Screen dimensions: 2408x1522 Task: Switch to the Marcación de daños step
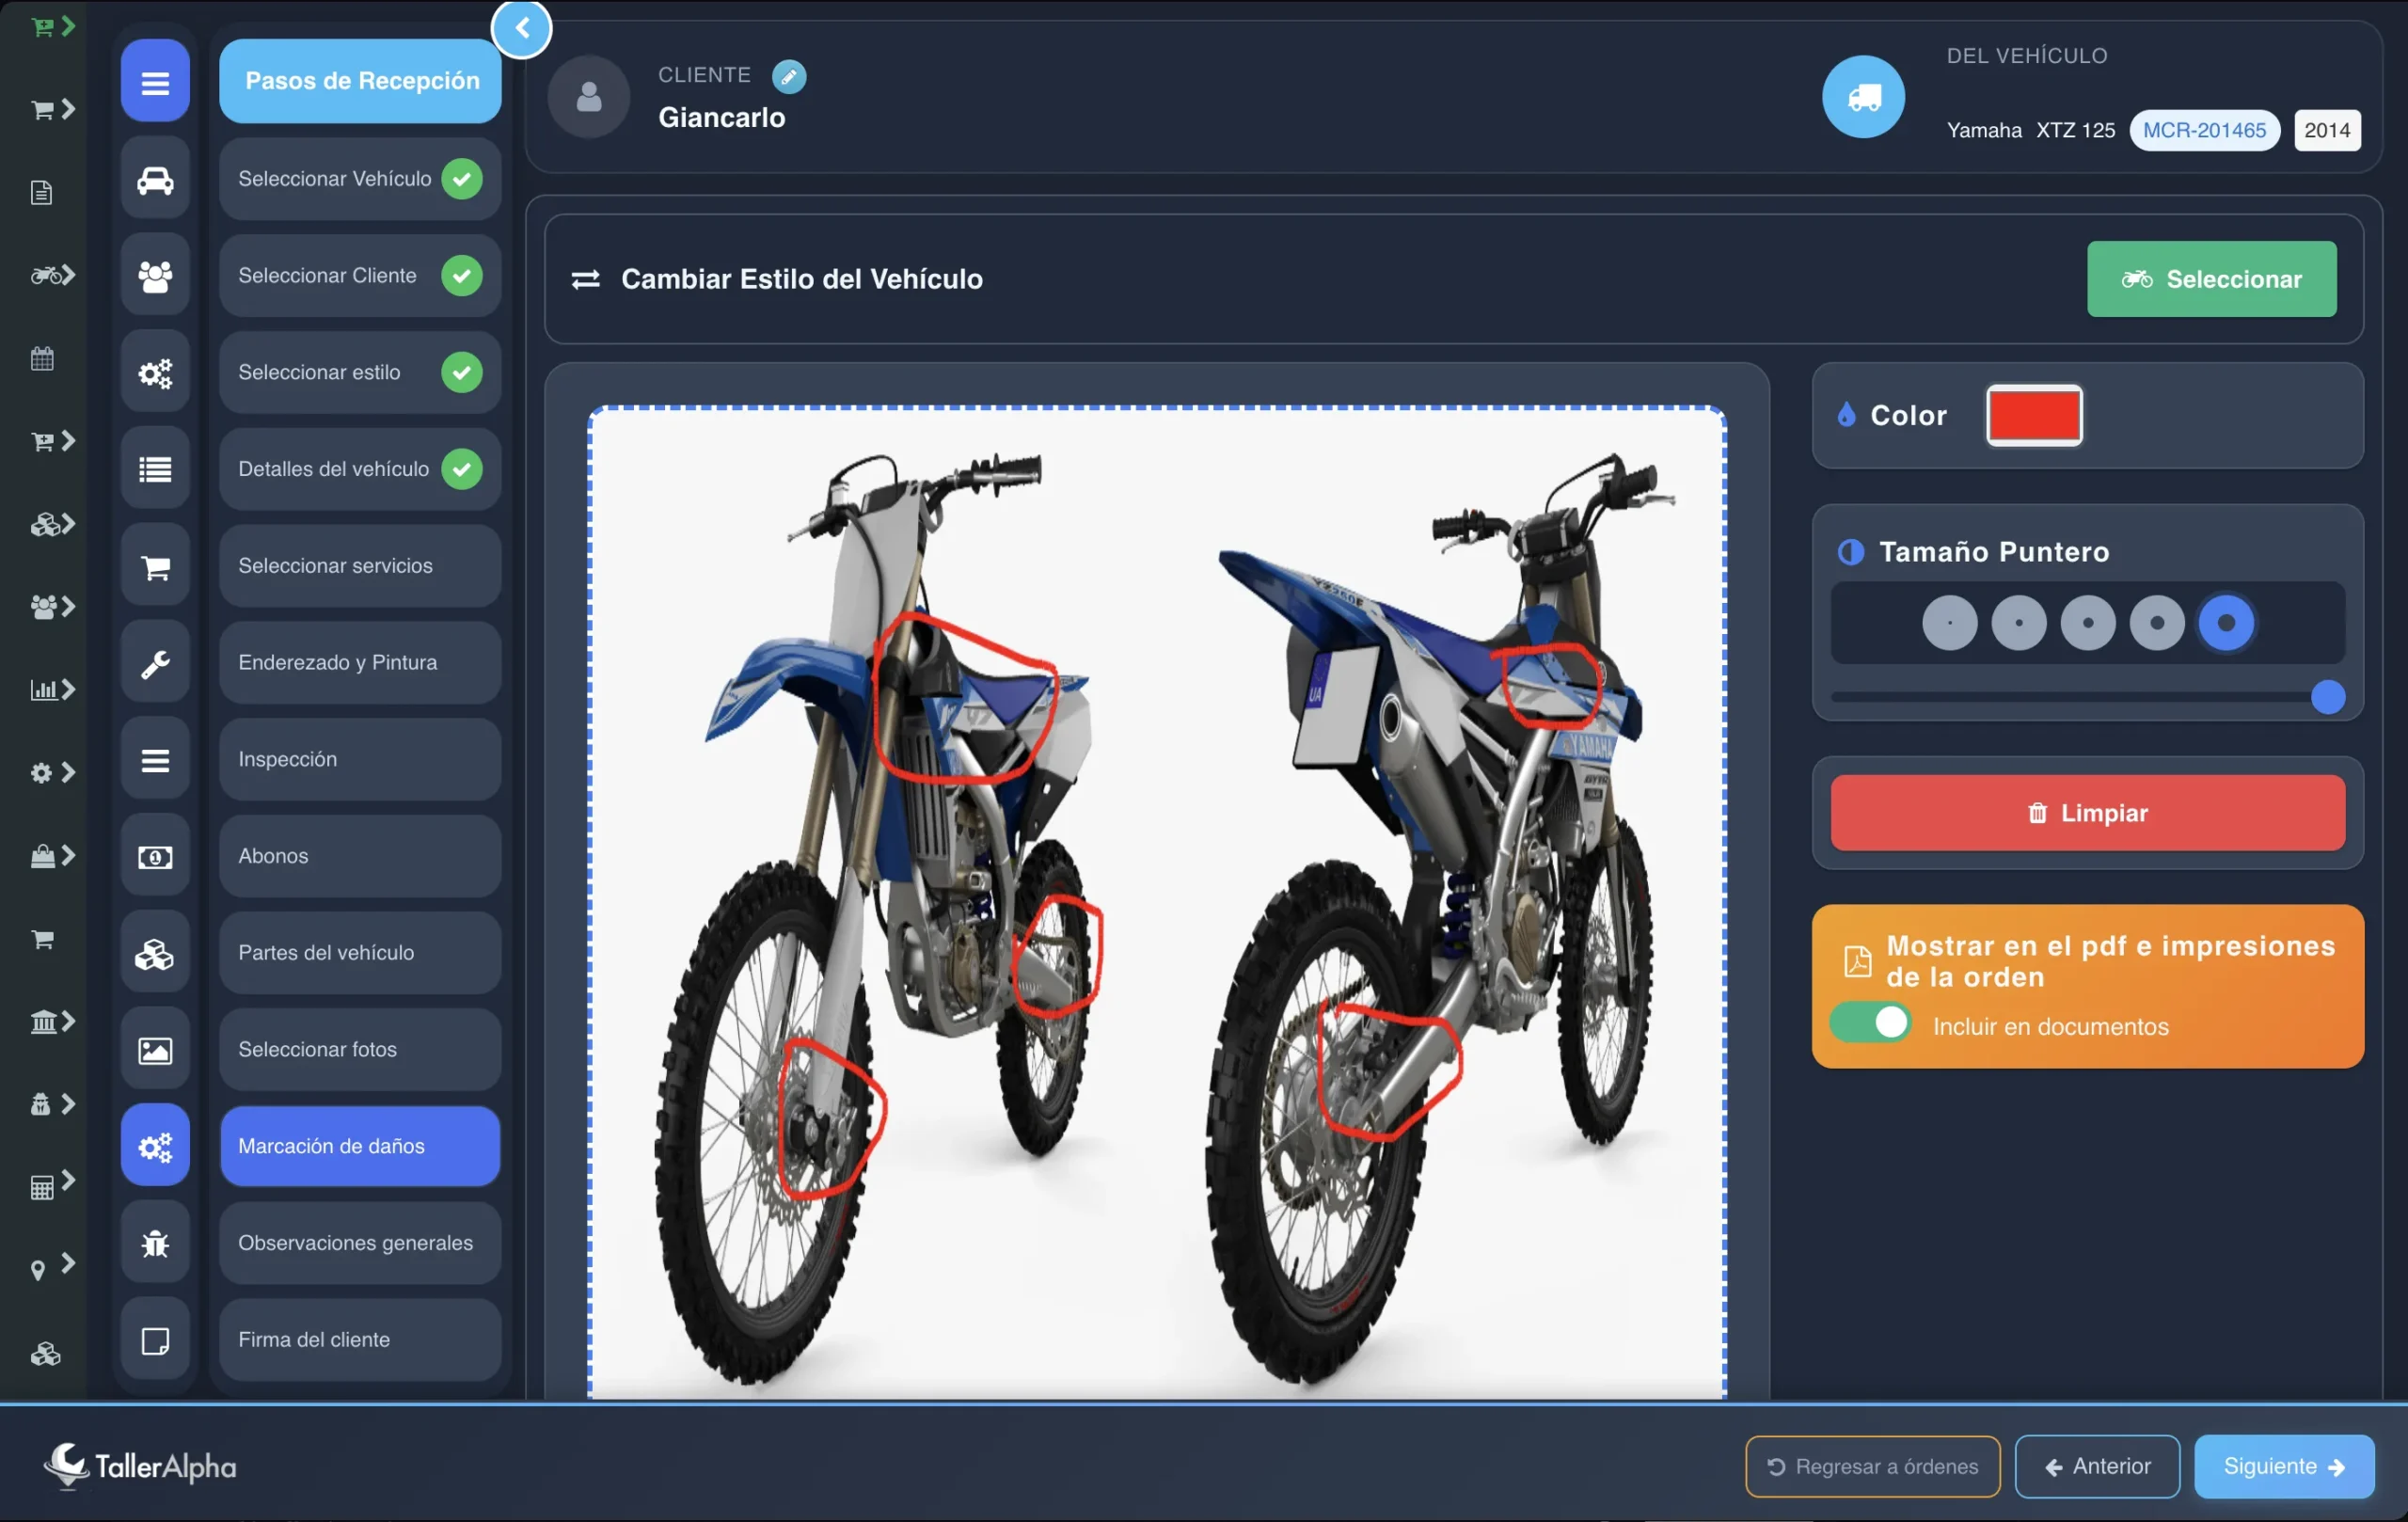coord(359,1146)
